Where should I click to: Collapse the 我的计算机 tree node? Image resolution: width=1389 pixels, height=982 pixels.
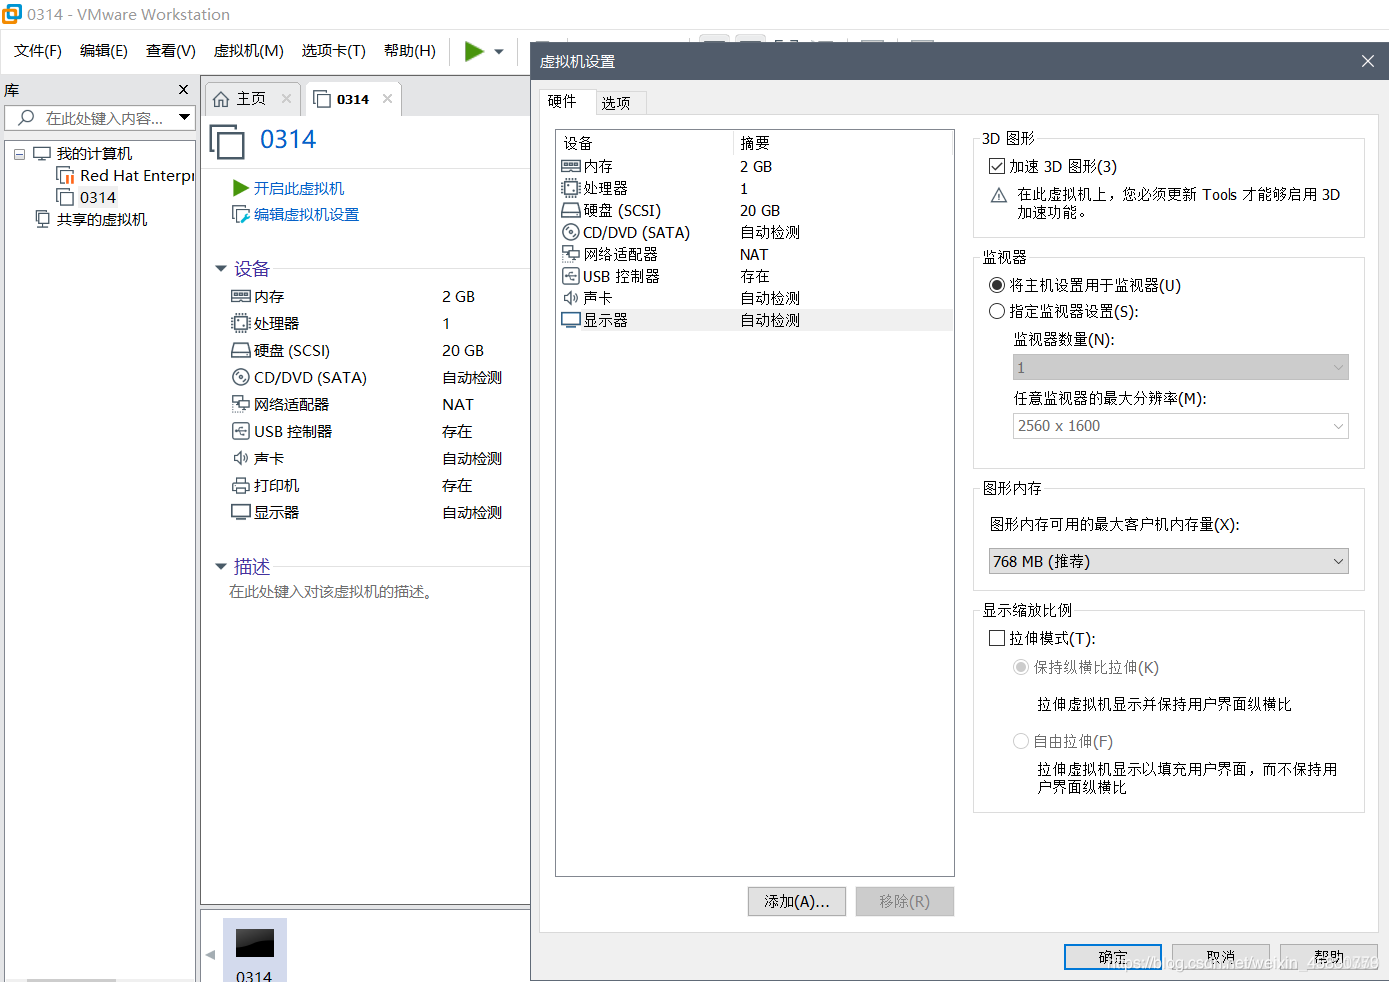point(19,154)
